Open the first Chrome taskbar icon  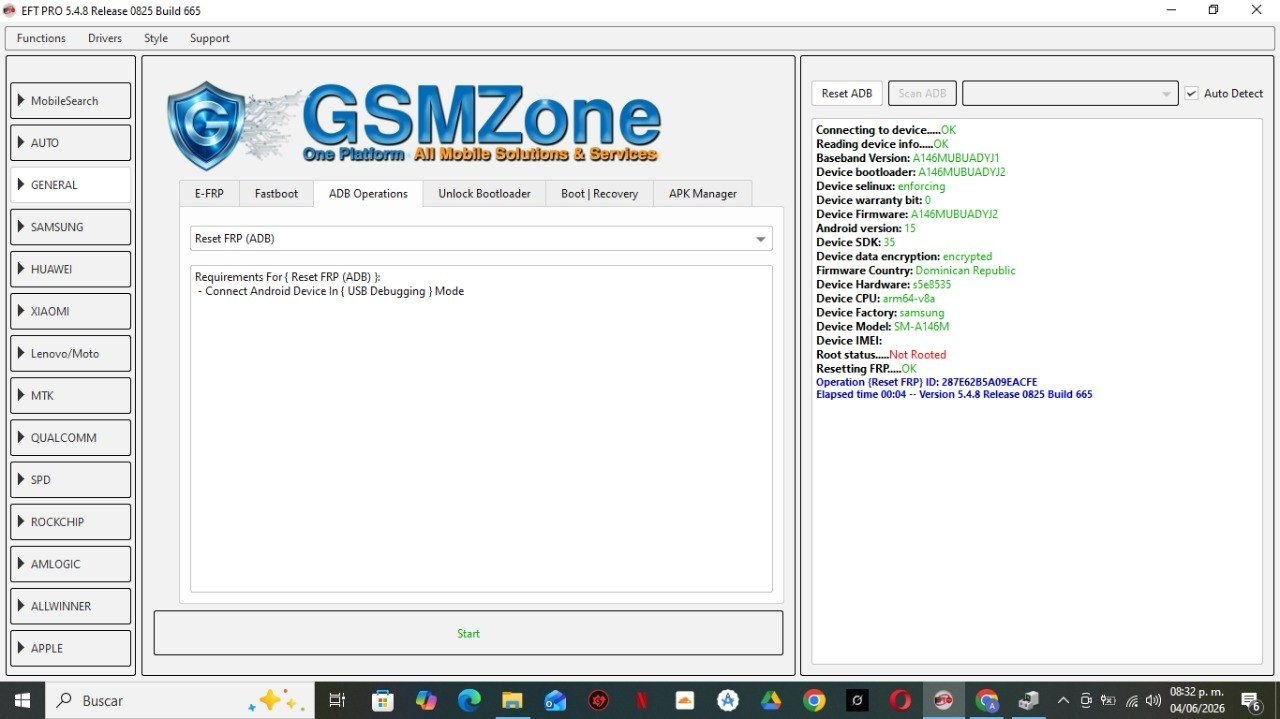(x=814, y=700)
